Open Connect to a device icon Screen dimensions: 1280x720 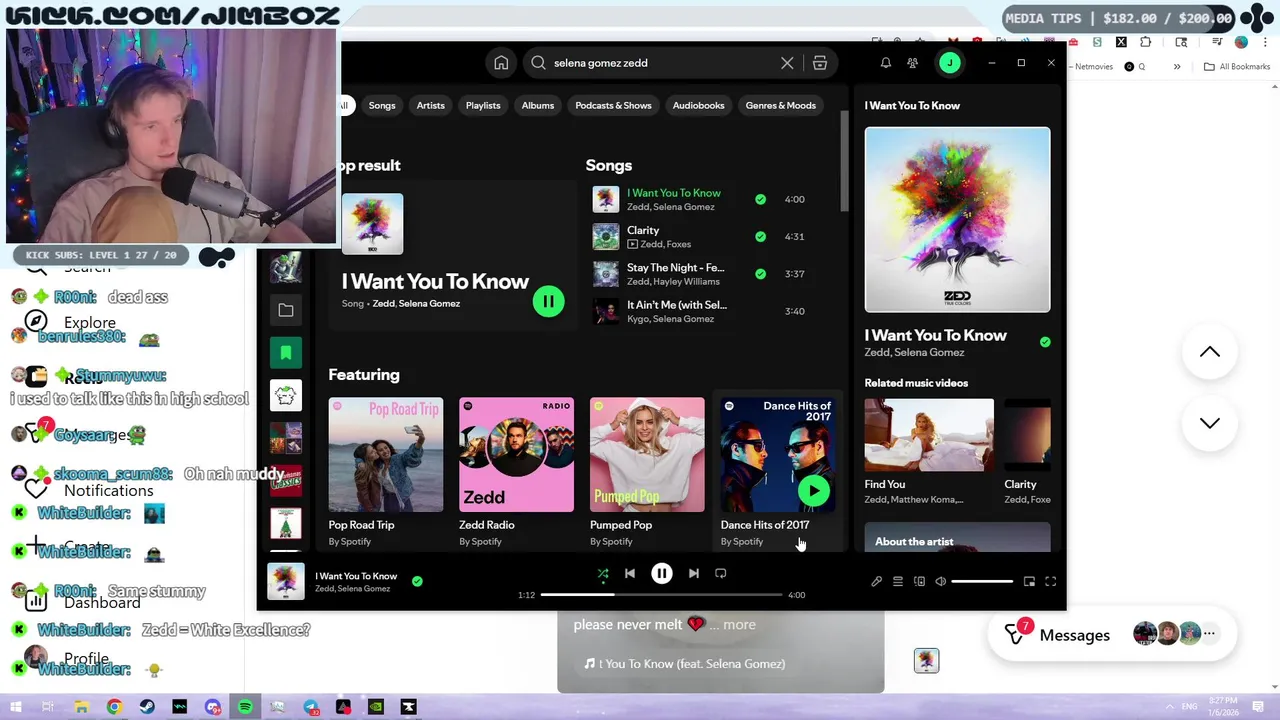pyautogui.click(x=919, y=581)
